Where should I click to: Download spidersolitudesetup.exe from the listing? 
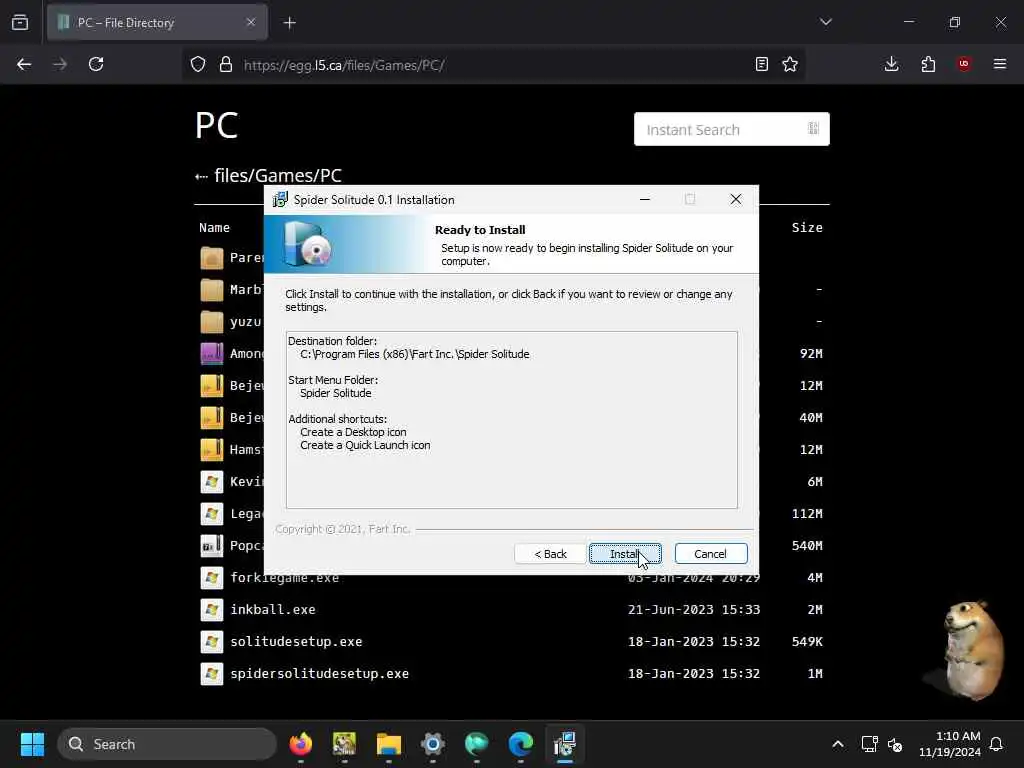click(319, 673)
